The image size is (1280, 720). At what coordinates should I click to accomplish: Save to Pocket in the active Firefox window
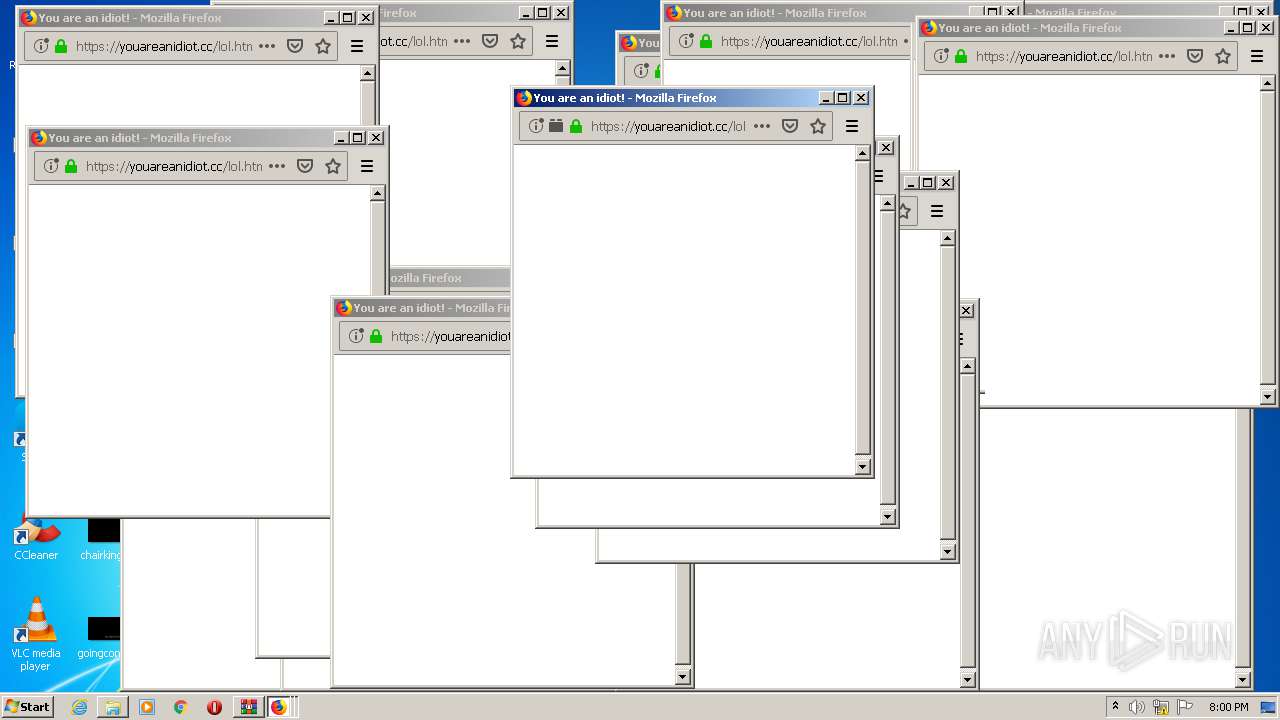pos(790,126)
